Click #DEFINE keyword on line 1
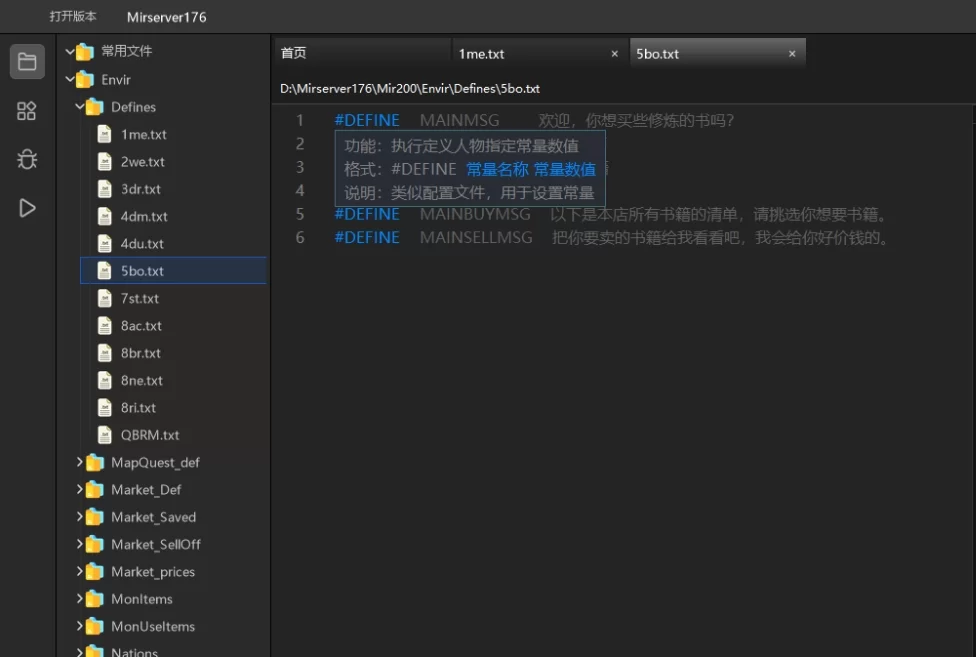 [x=367, y=120]
